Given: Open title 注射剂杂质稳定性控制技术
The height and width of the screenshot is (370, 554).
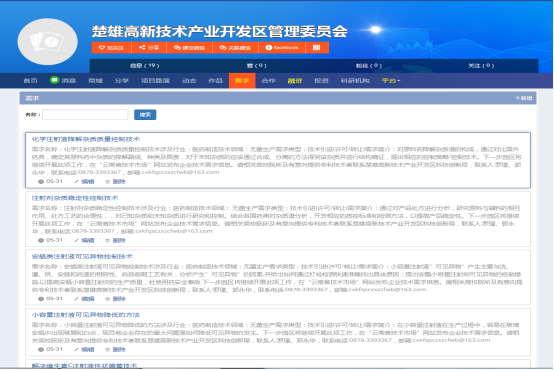Looking at the screenshot, I should (x=75, y=198).
